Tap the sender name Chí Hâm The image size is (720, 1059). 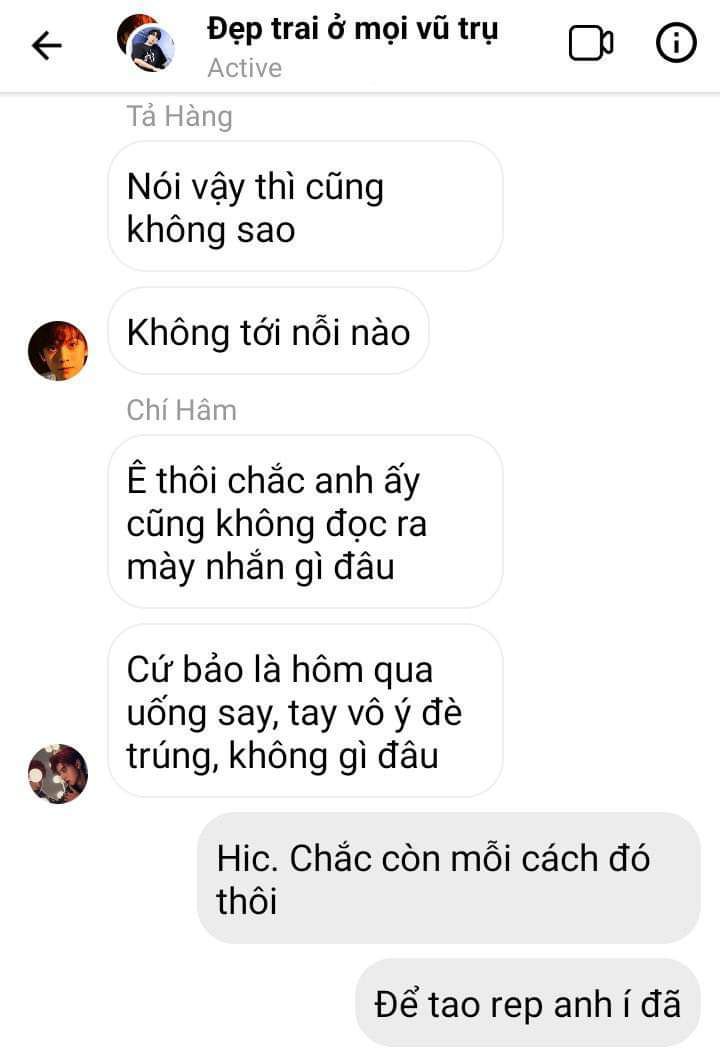pyautogui.click(x=182, y=410)
